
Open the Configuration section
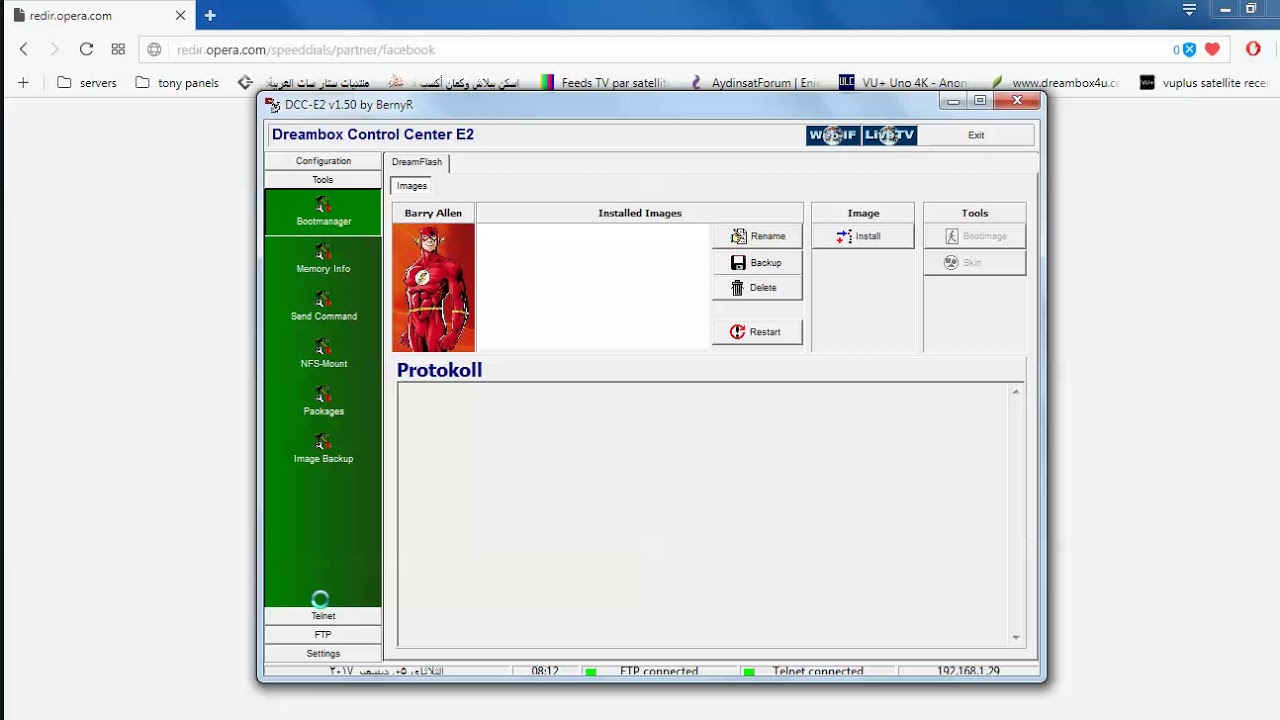[x=323, y=161]
